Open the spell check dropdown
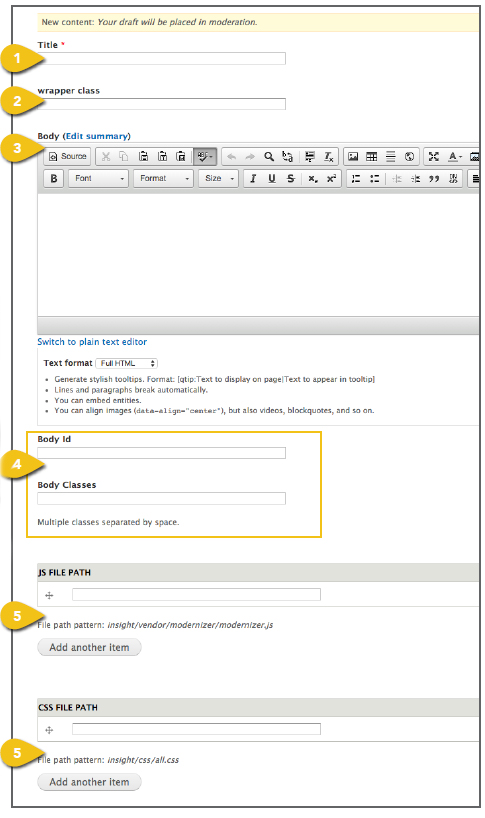The image size is (485, 818). click(204, 157)
